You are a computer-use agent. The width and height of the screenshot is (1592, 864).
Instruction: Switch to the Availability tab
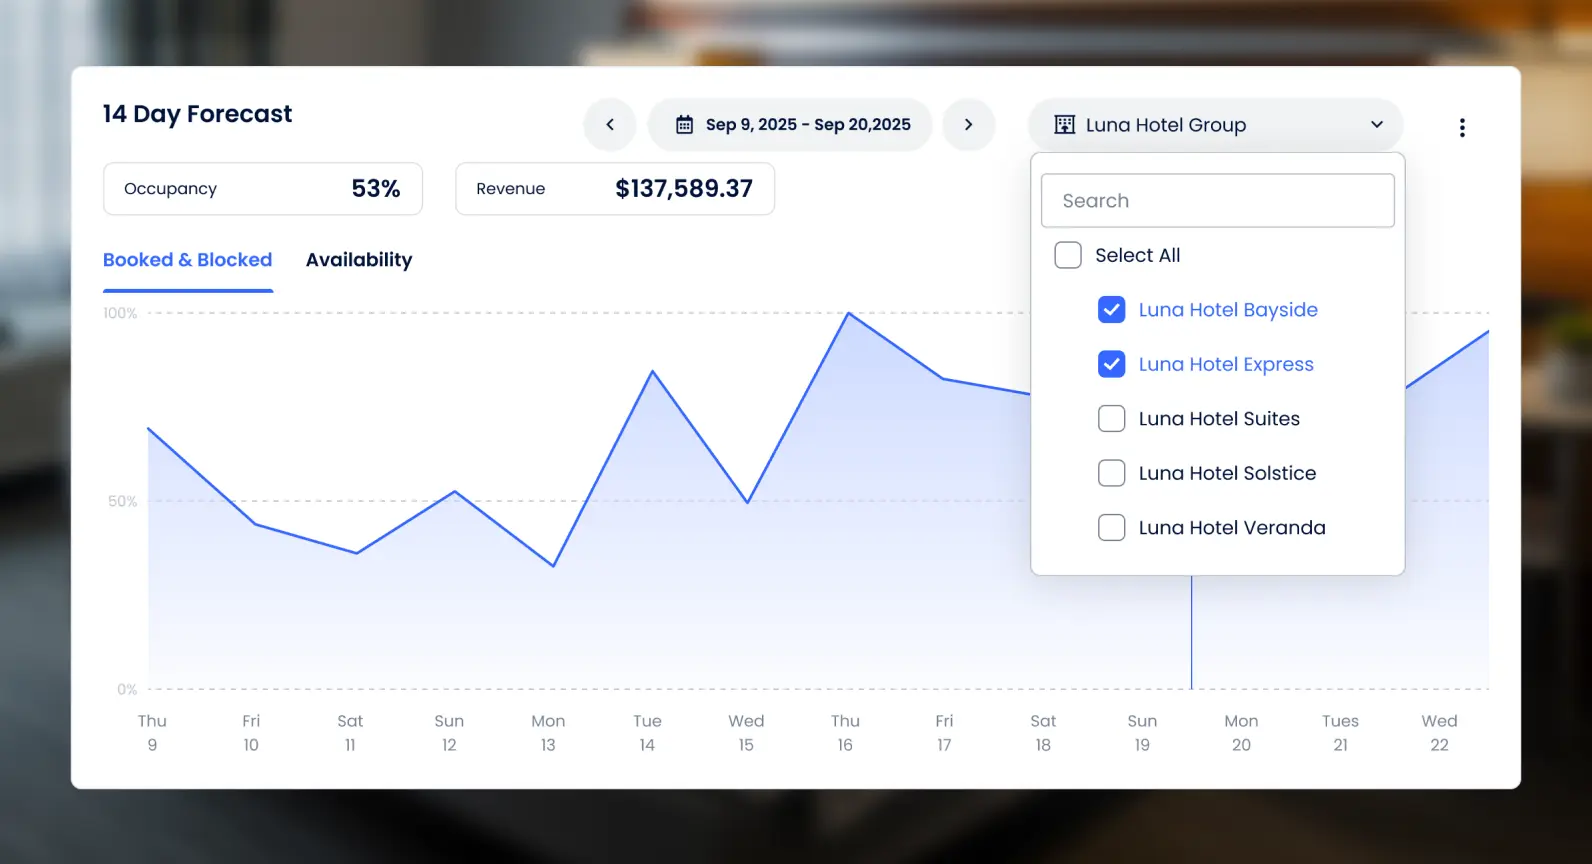click(x=358, y=260)
